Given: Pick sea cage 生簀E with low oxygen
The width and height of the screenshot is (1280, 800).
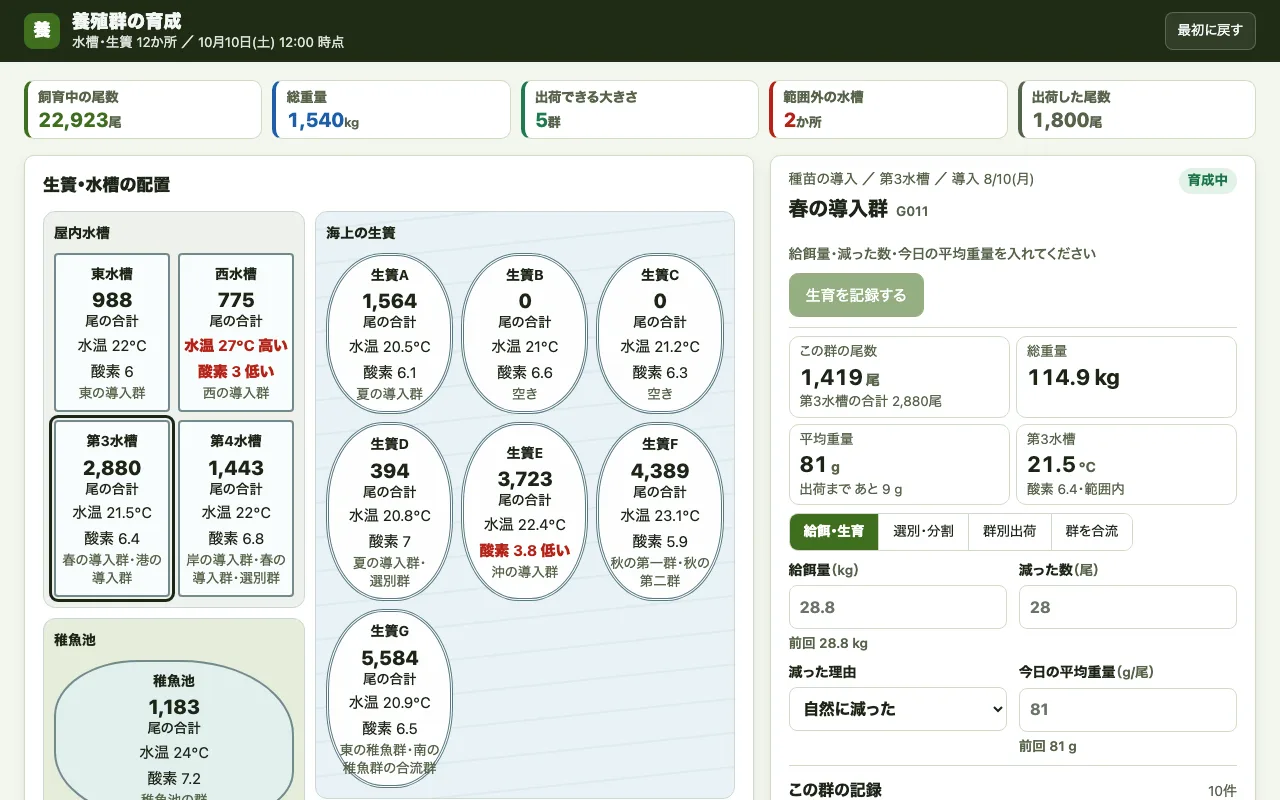Looking at the screenshot, I should click(x=525, y=511).
